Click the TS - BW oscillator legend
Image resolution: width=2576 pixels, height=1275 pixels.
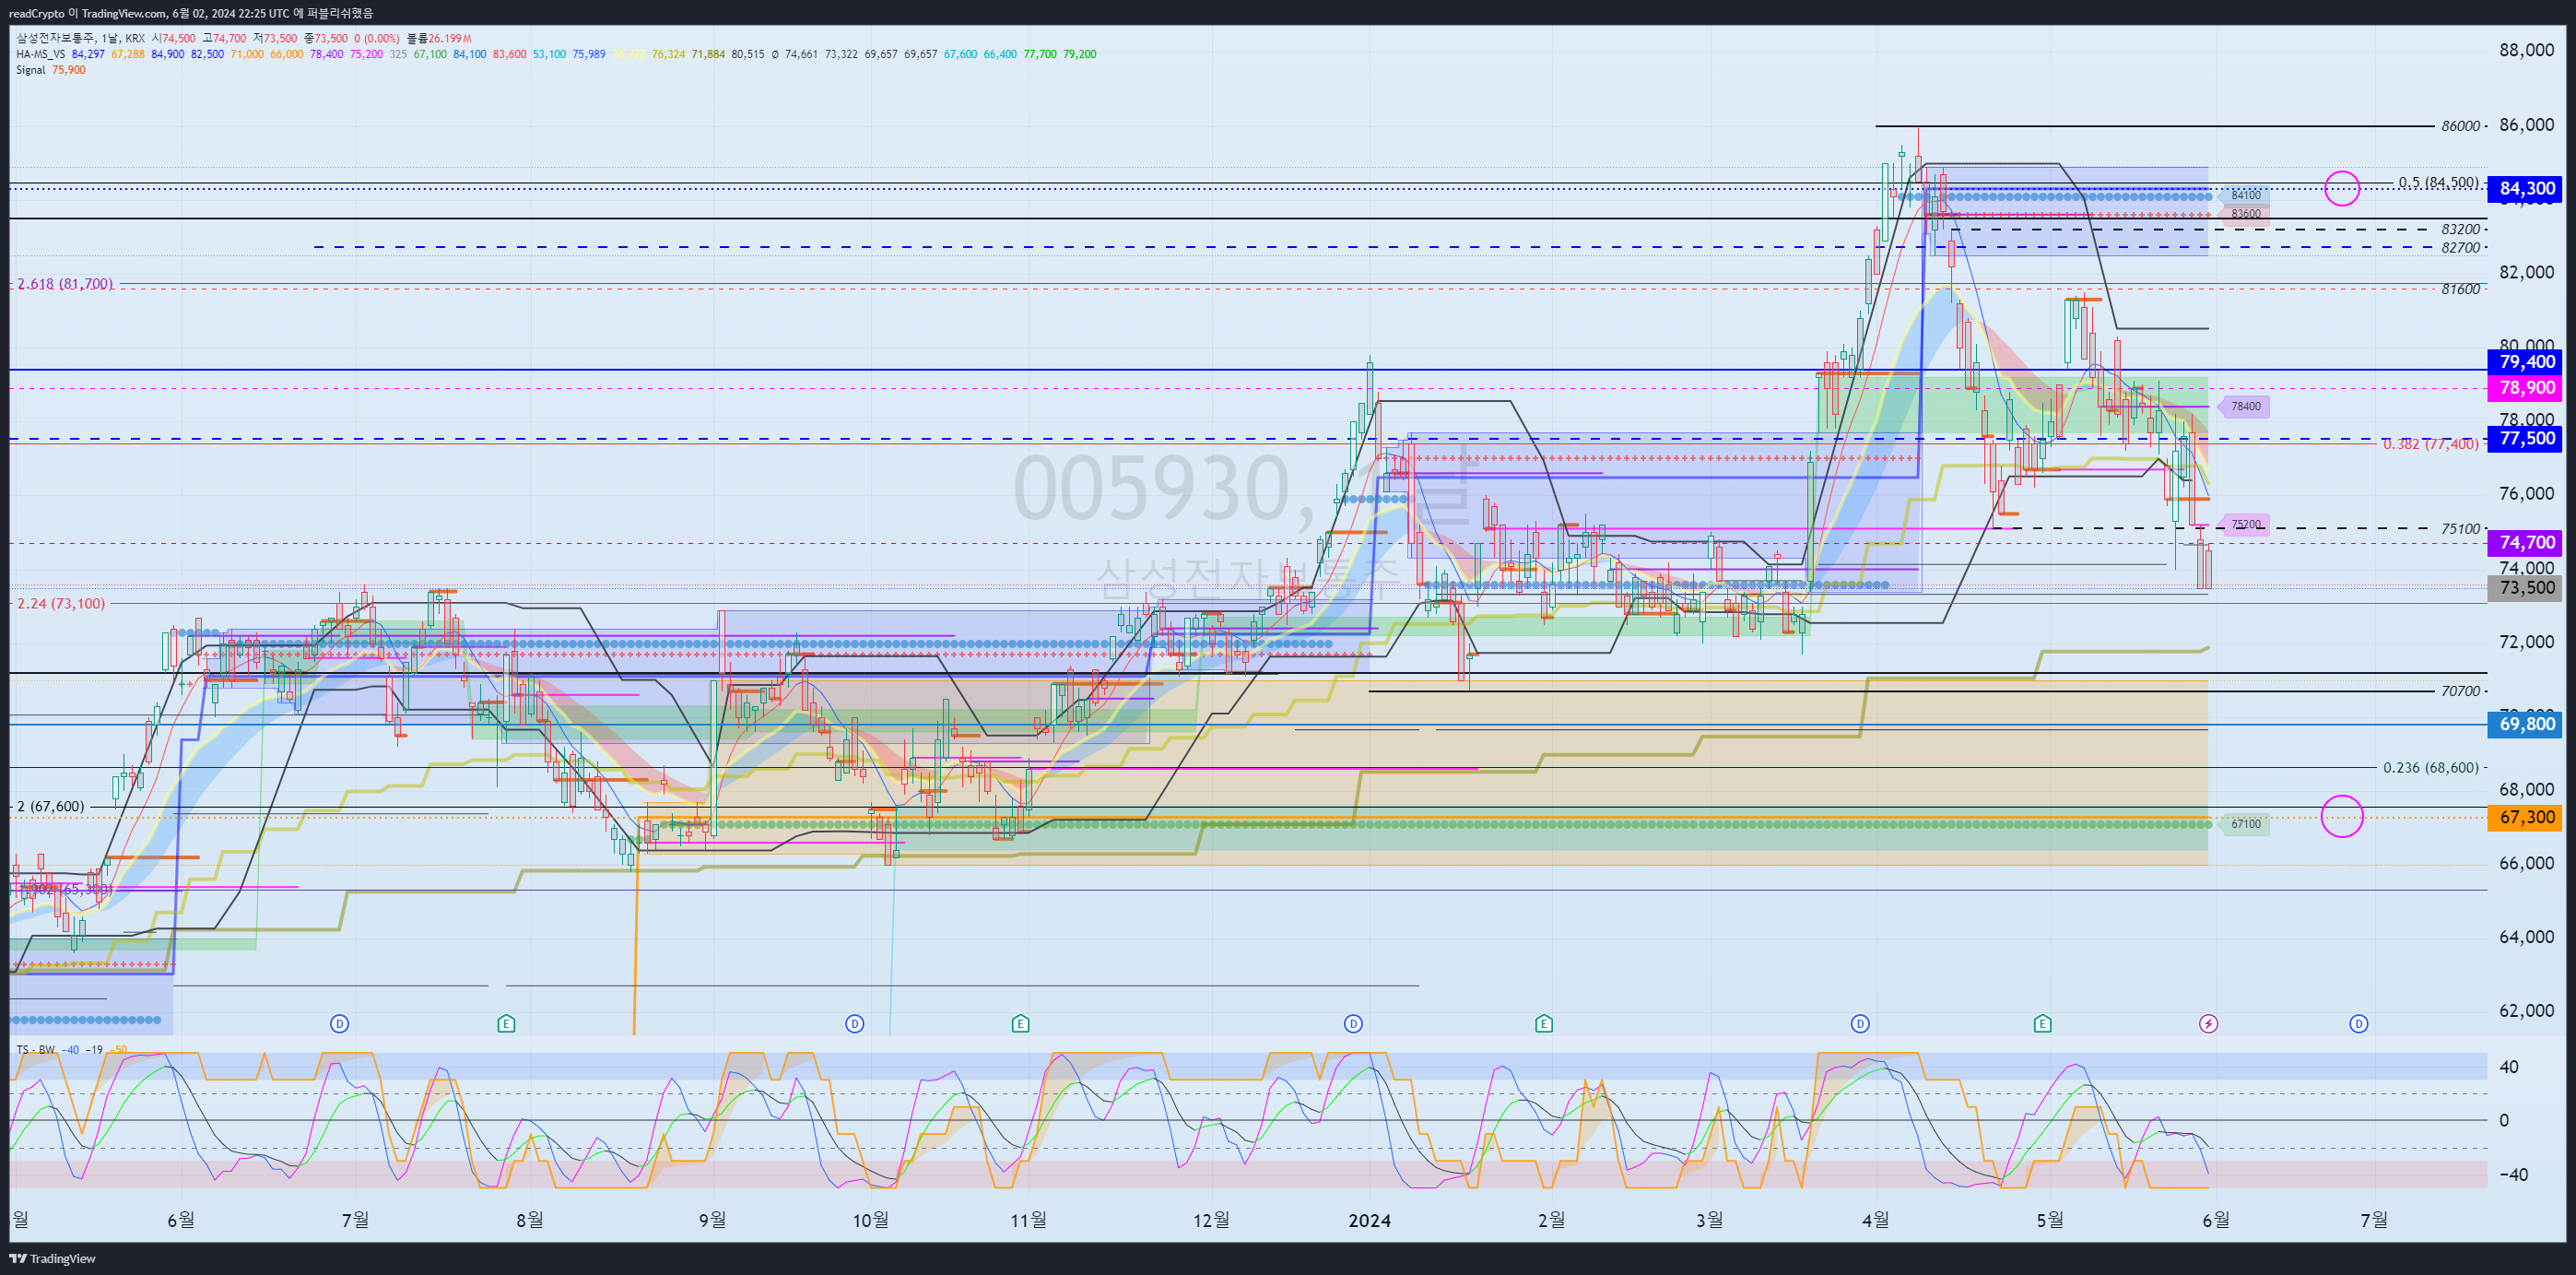(36, 1050)
